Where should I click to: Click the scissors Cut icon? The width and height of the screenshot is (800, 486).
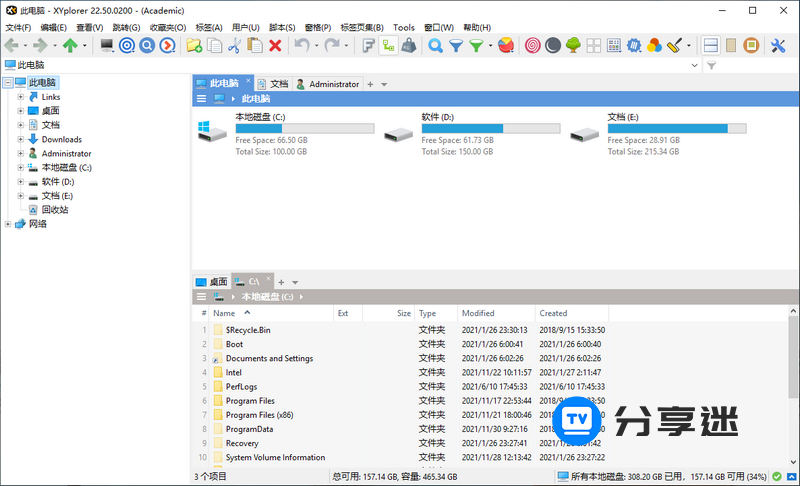(x=234, y=45)
